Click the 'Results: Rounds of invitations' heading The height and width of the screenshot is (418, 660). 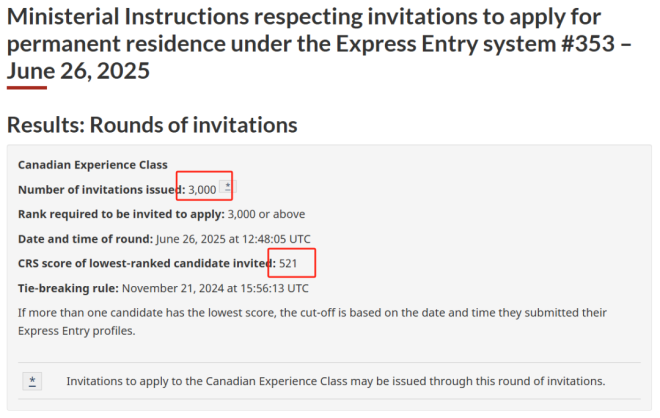tap(152, 125)
